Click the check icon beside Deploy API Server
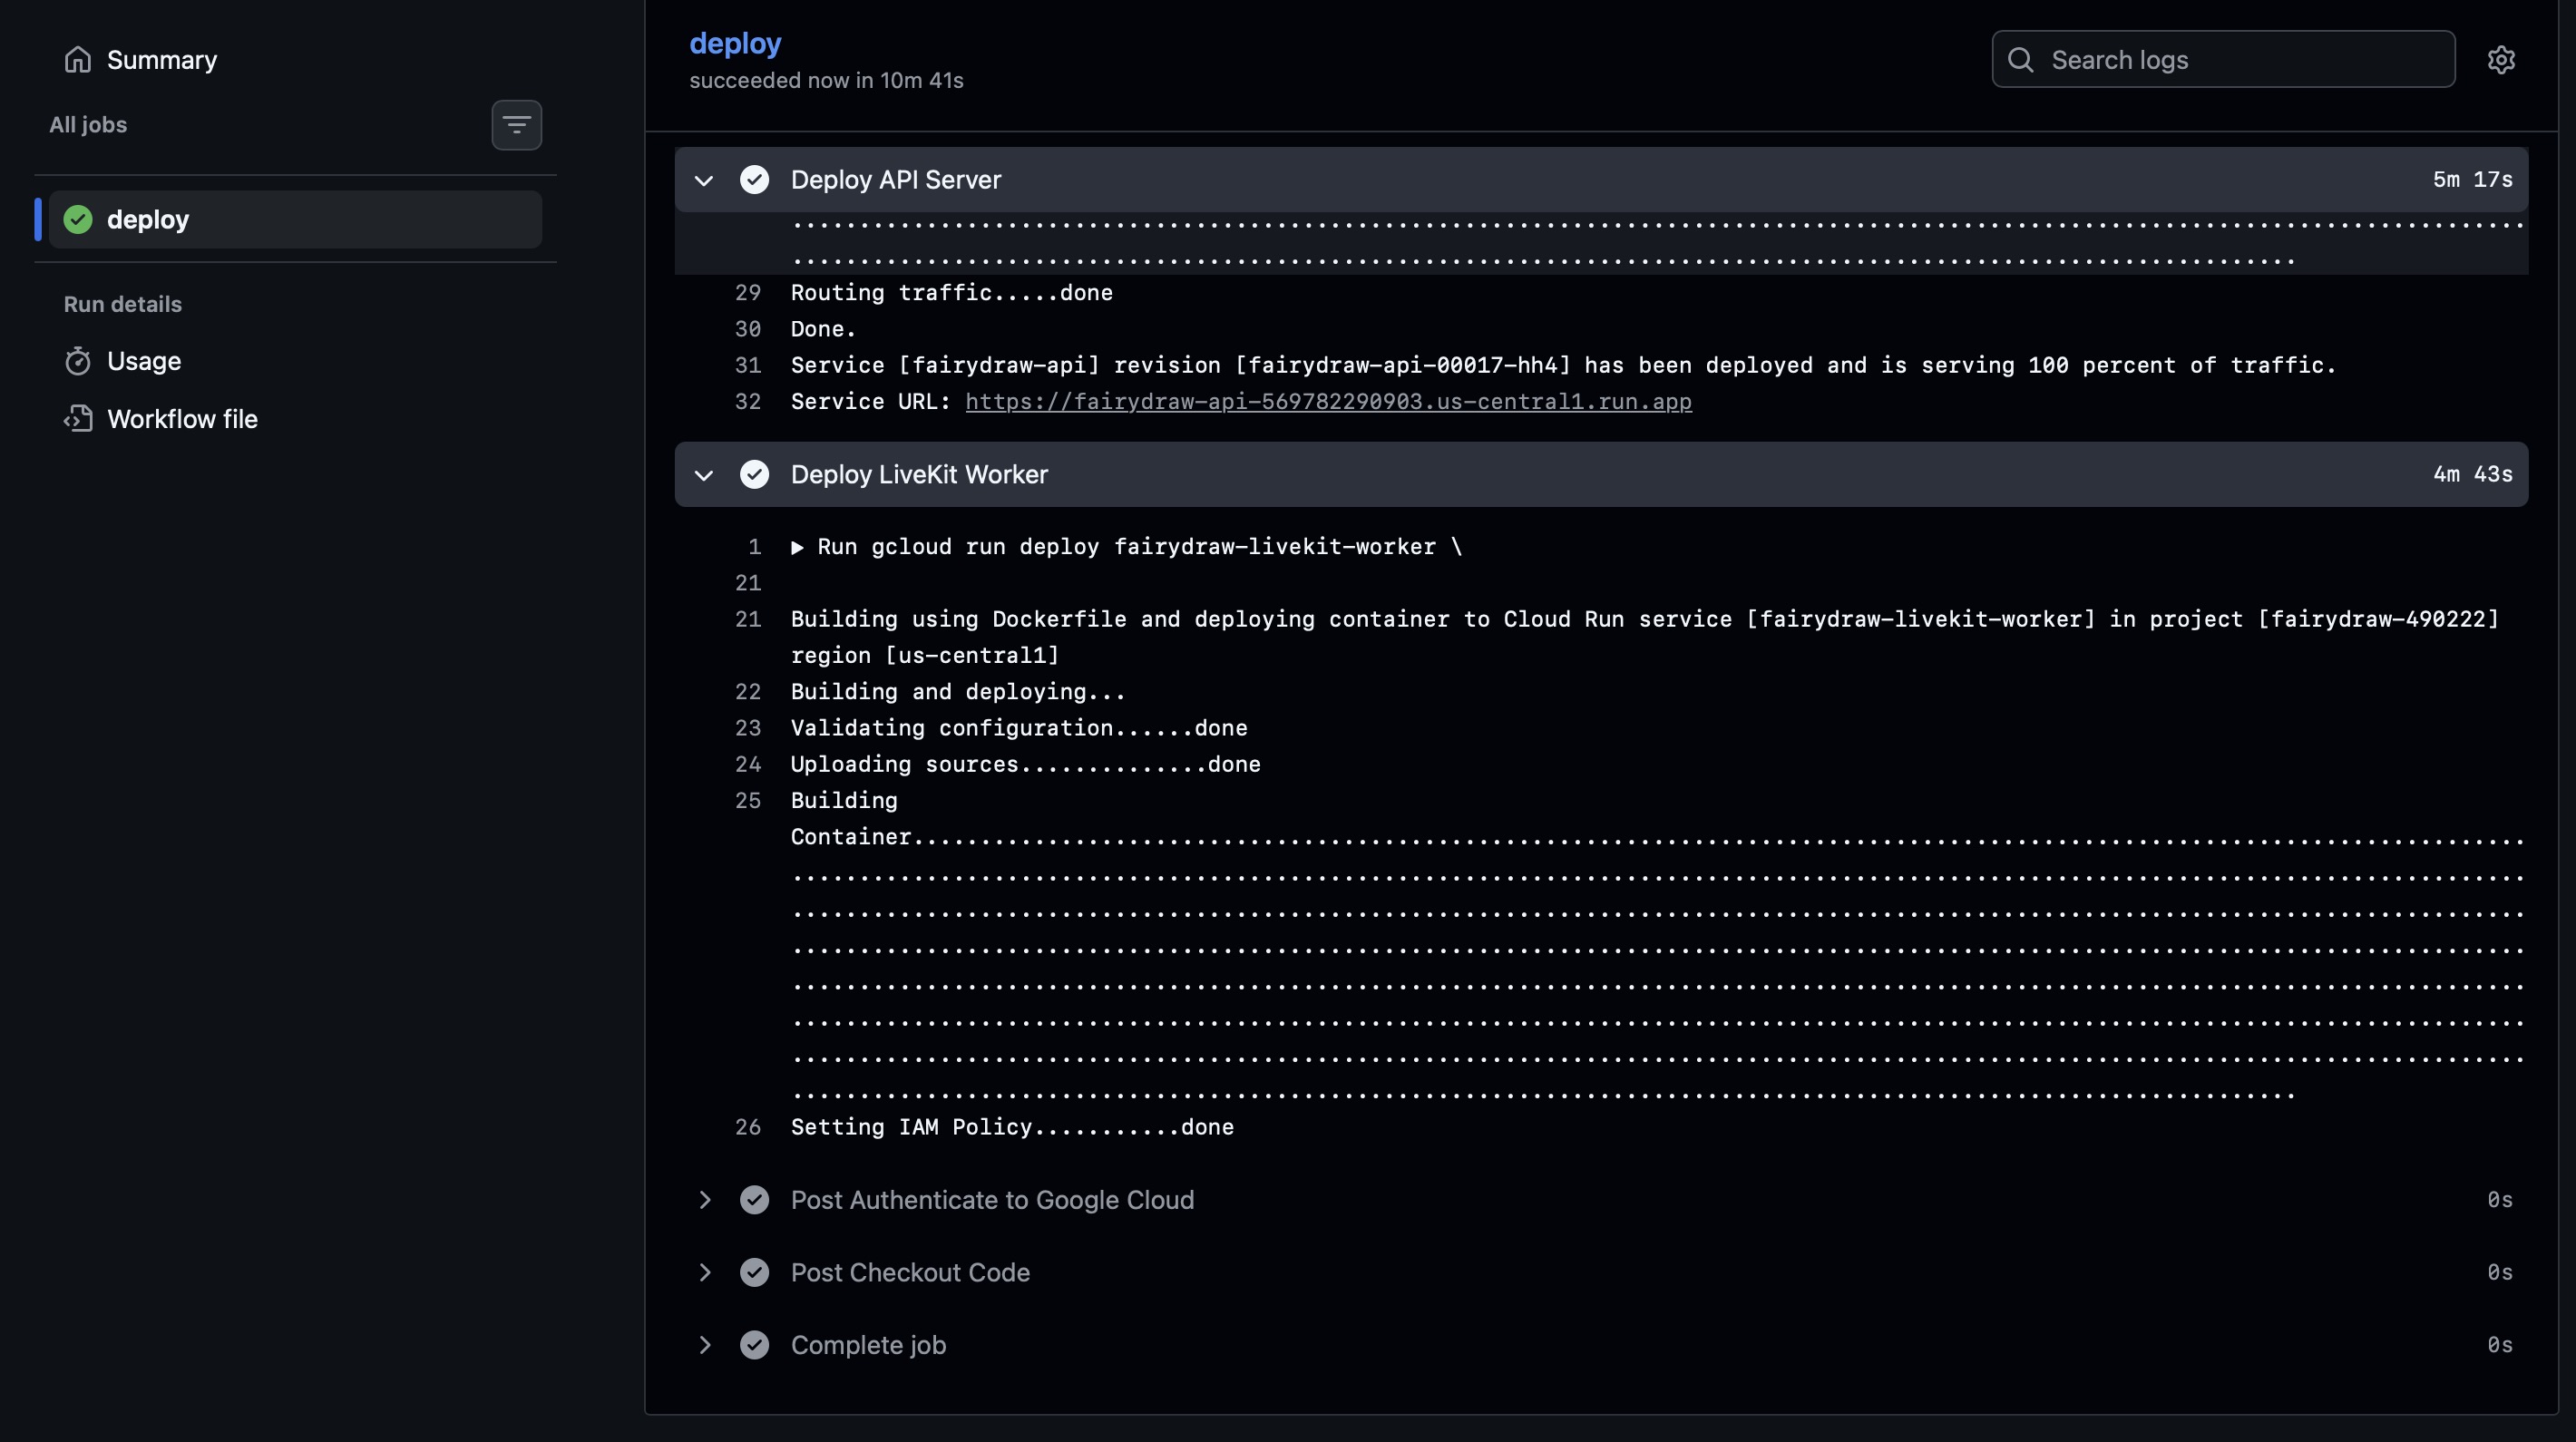Image resolution: width=2576 pixels, height=1442 pixels. pyautogui.click(x=754, y=180)
